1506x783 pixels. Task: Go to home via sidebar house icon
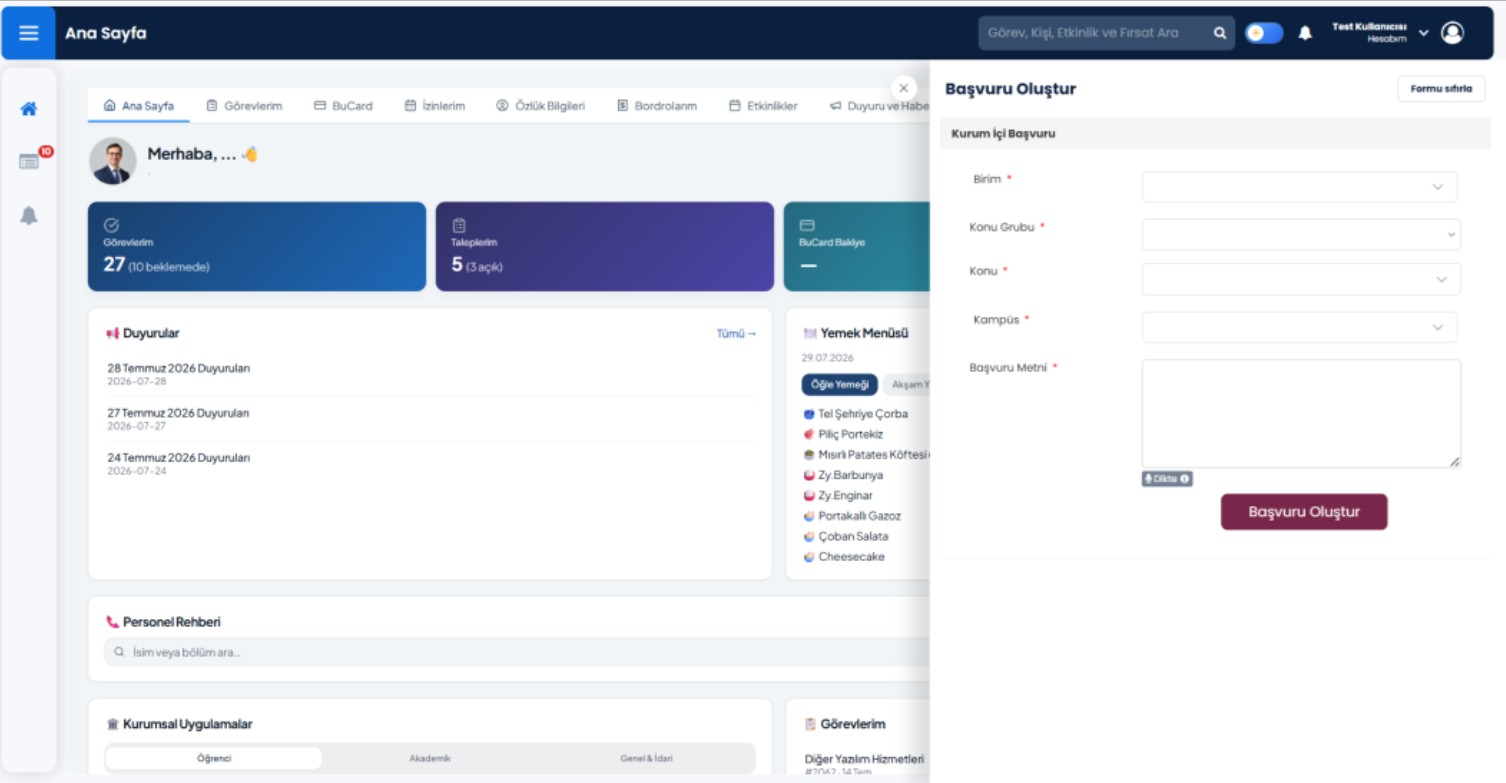pos(29,109)
